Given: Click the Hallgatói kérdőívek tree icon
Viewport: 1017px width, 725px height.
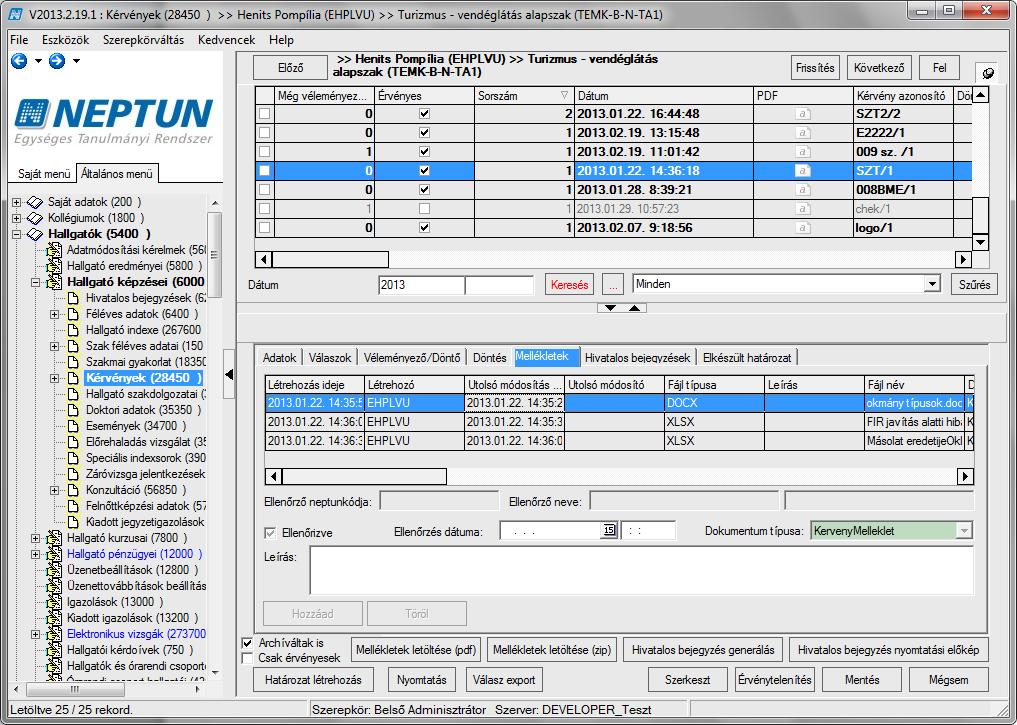Looking at the screenshot, I should (54, 650).
